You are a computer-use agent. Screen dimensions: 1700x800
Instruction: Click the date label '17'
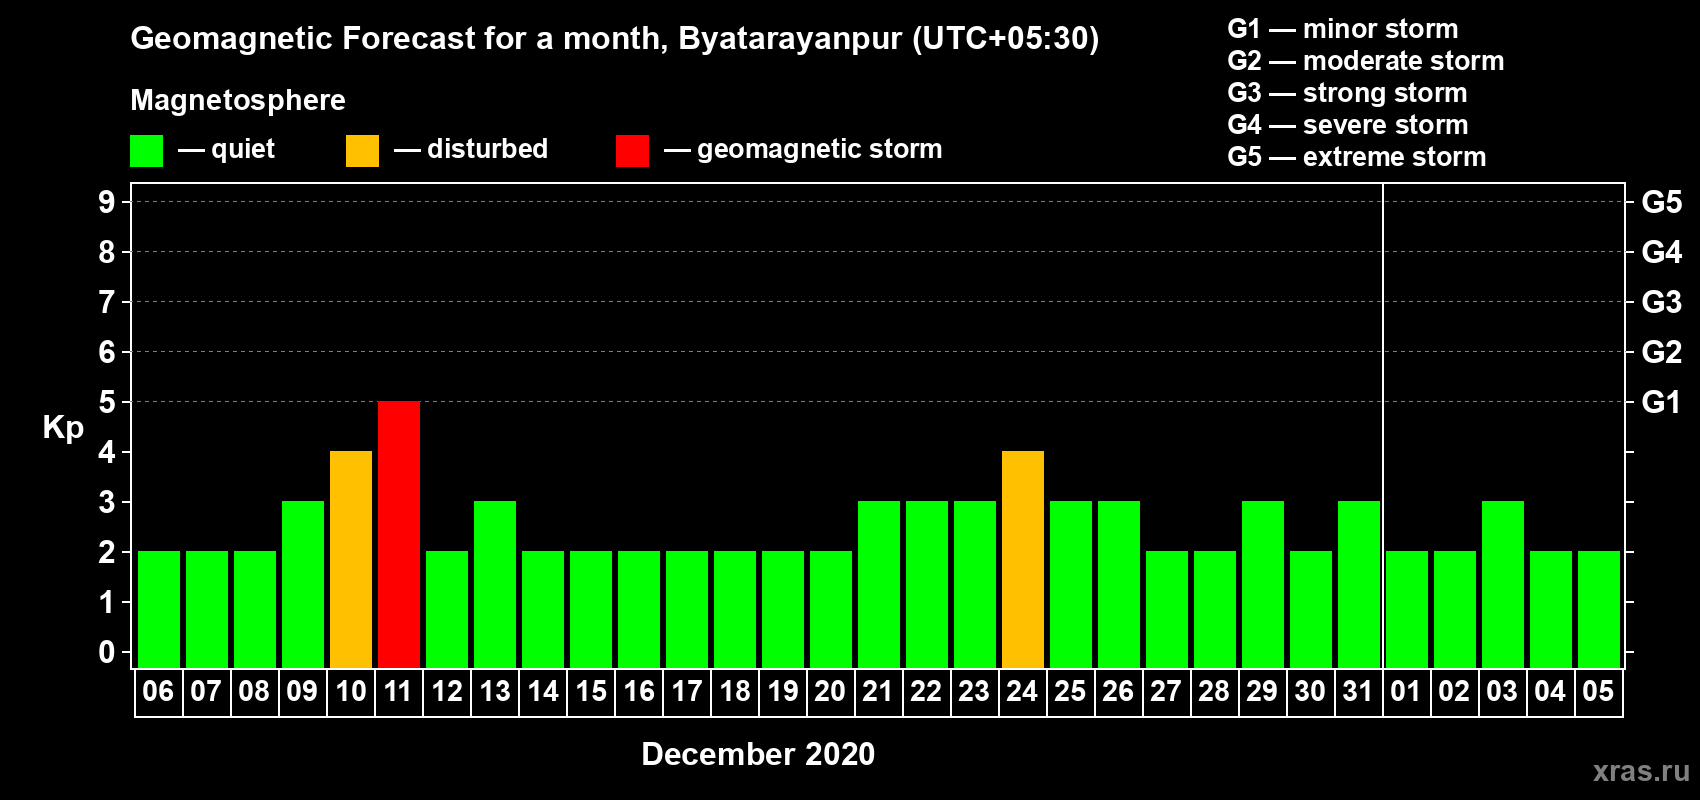pos(686,691)
